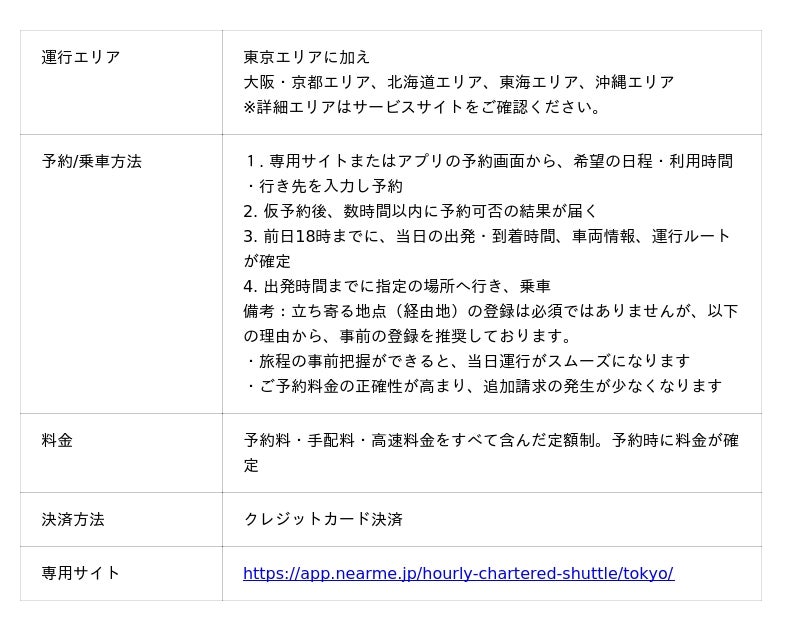The image size is (800, 631).
Task: Click the 専用サイト row label
Action: 81,573
